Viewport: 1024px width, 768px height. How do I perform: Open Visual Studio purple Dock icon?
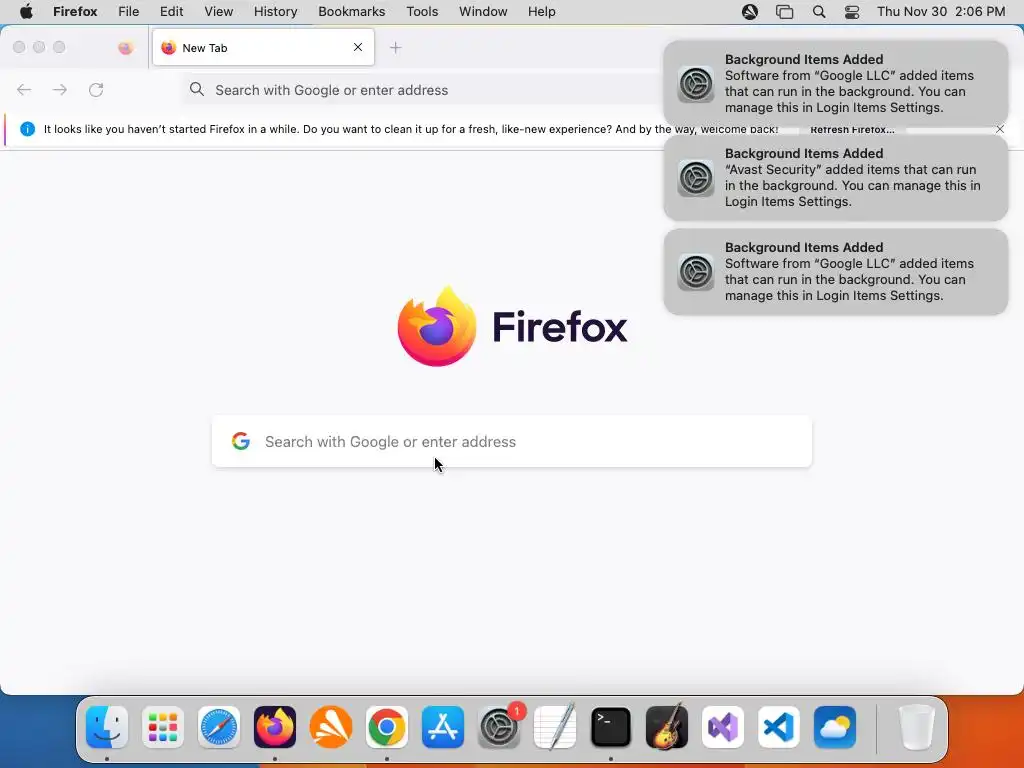(723, 727)
